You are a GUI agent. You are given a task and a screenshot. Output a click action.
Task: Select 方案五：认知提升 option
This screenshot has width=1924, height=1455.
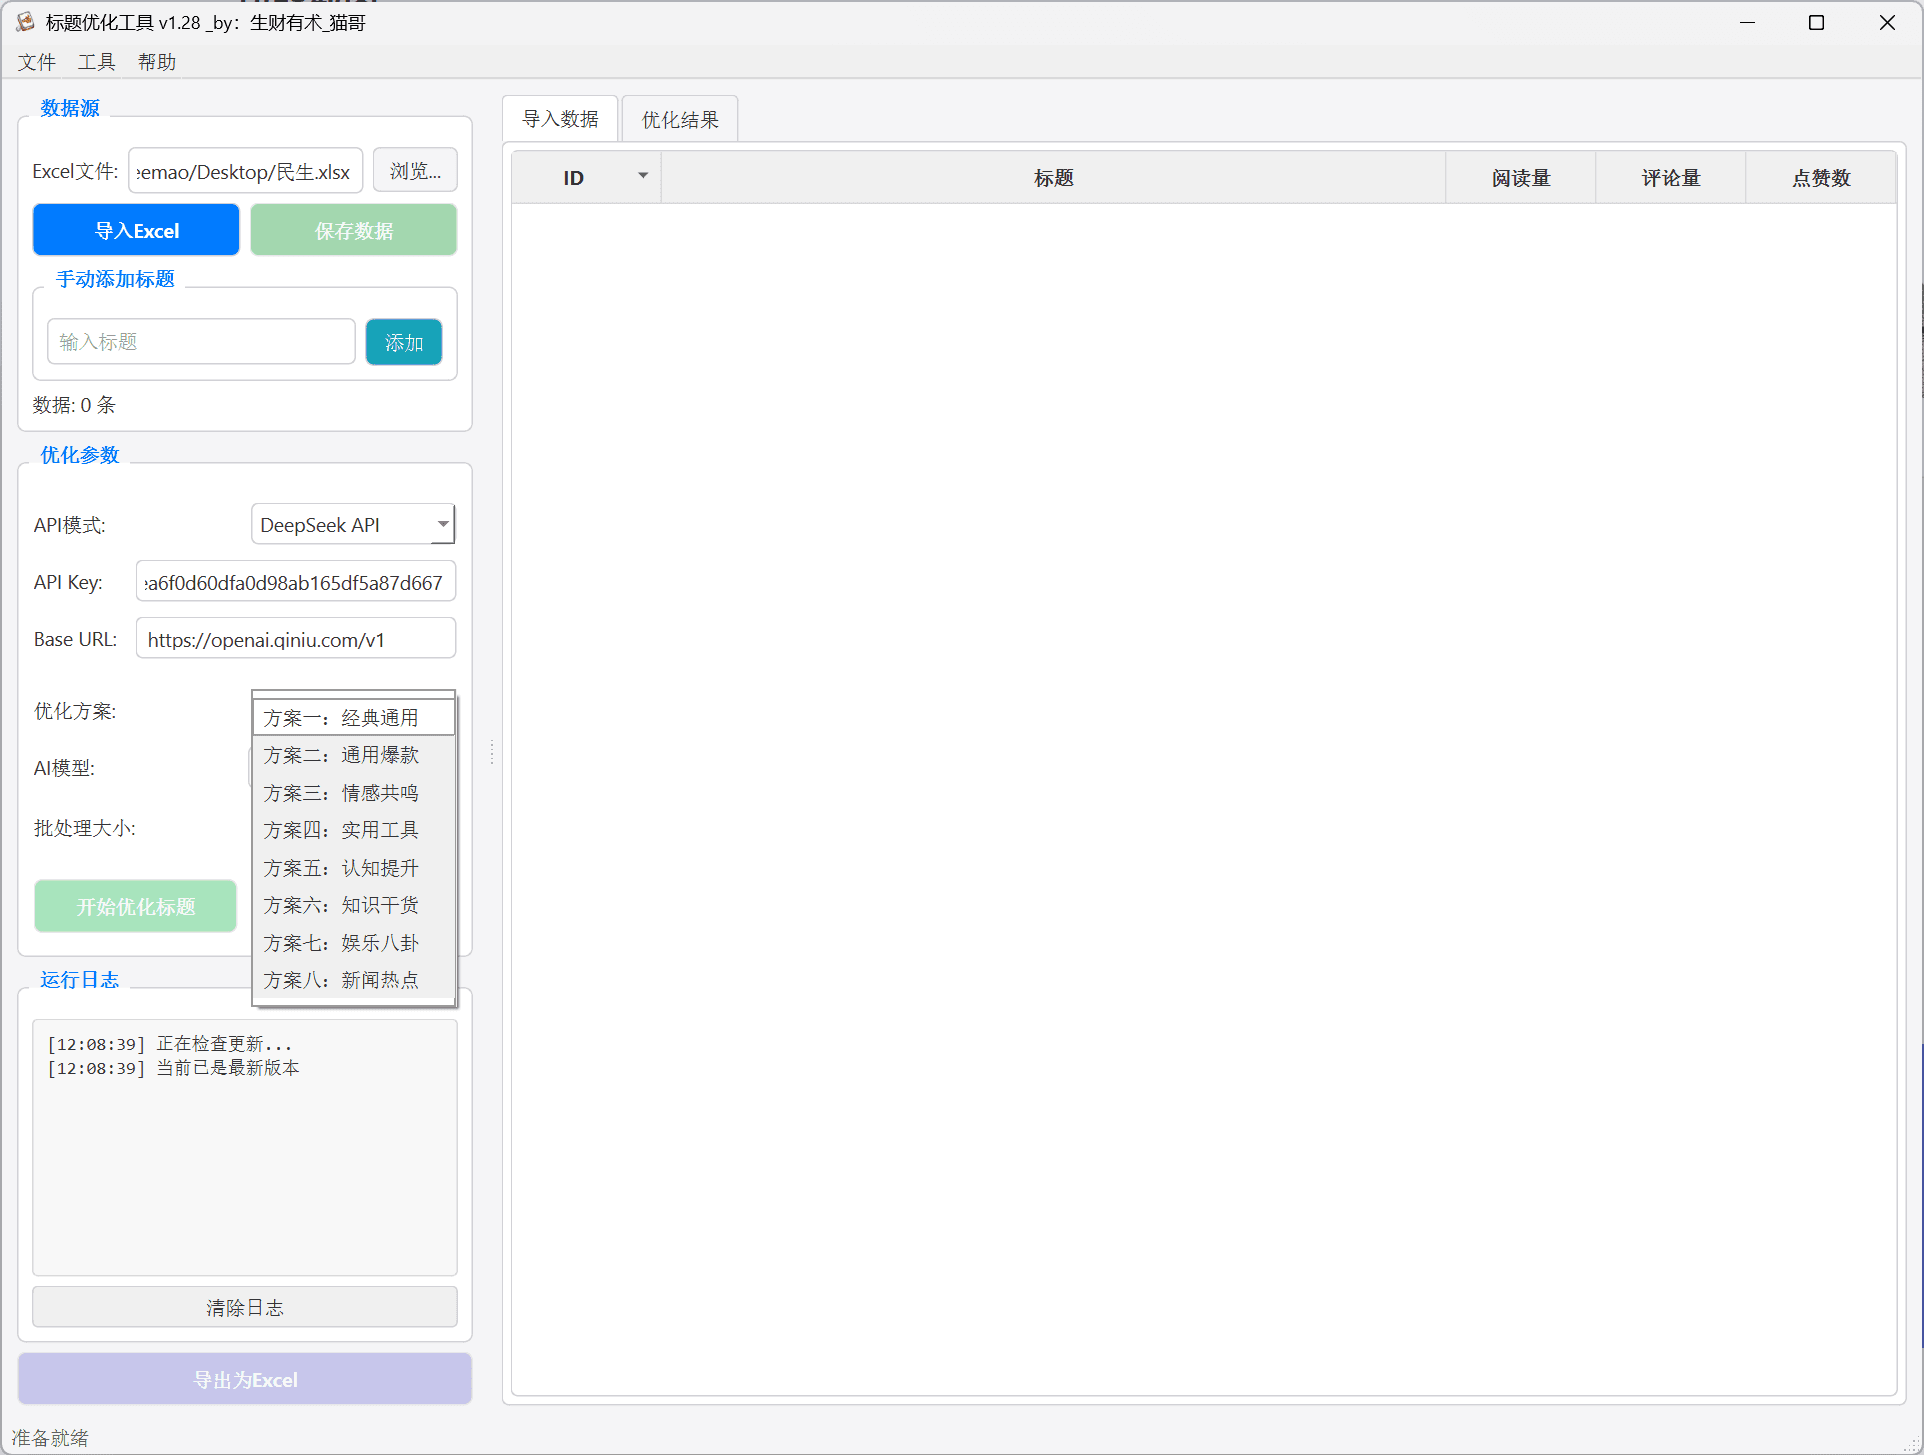point(341,868)
